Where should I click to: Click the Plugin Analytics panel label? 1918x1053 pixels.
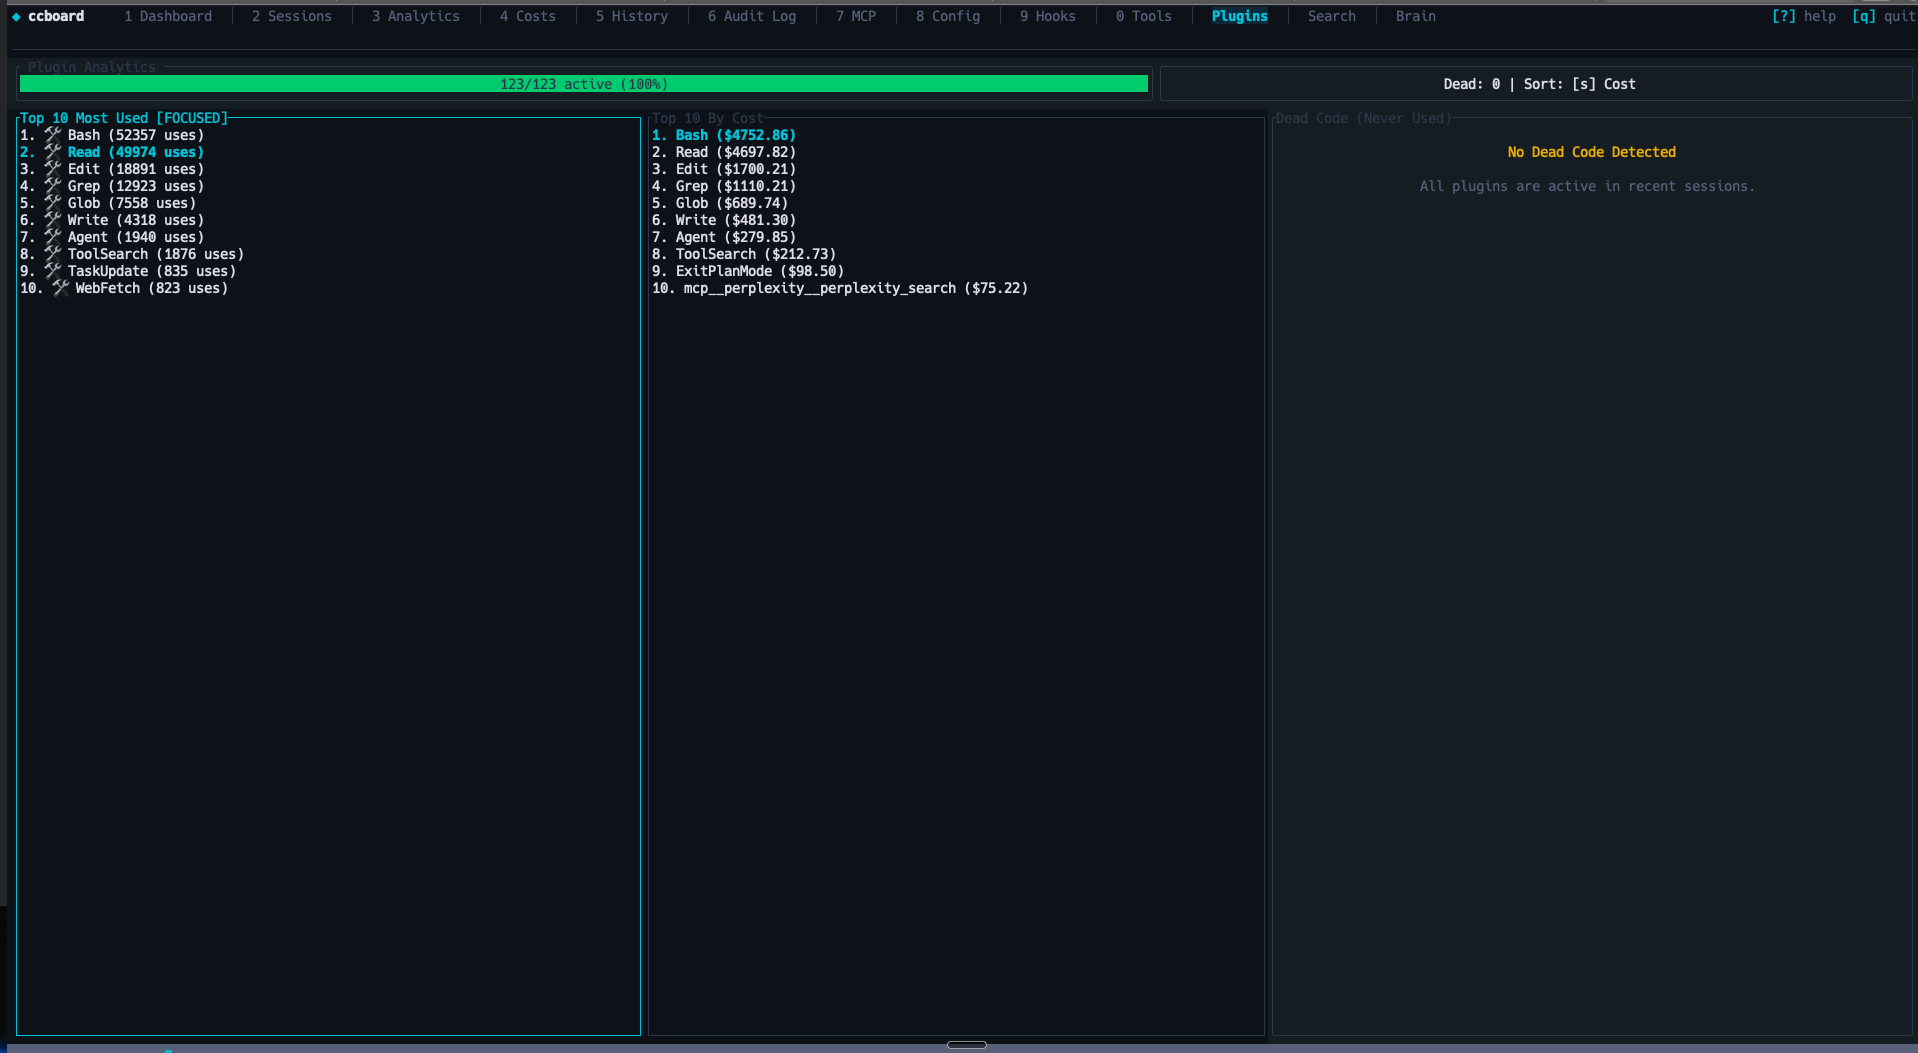[92, 67]
